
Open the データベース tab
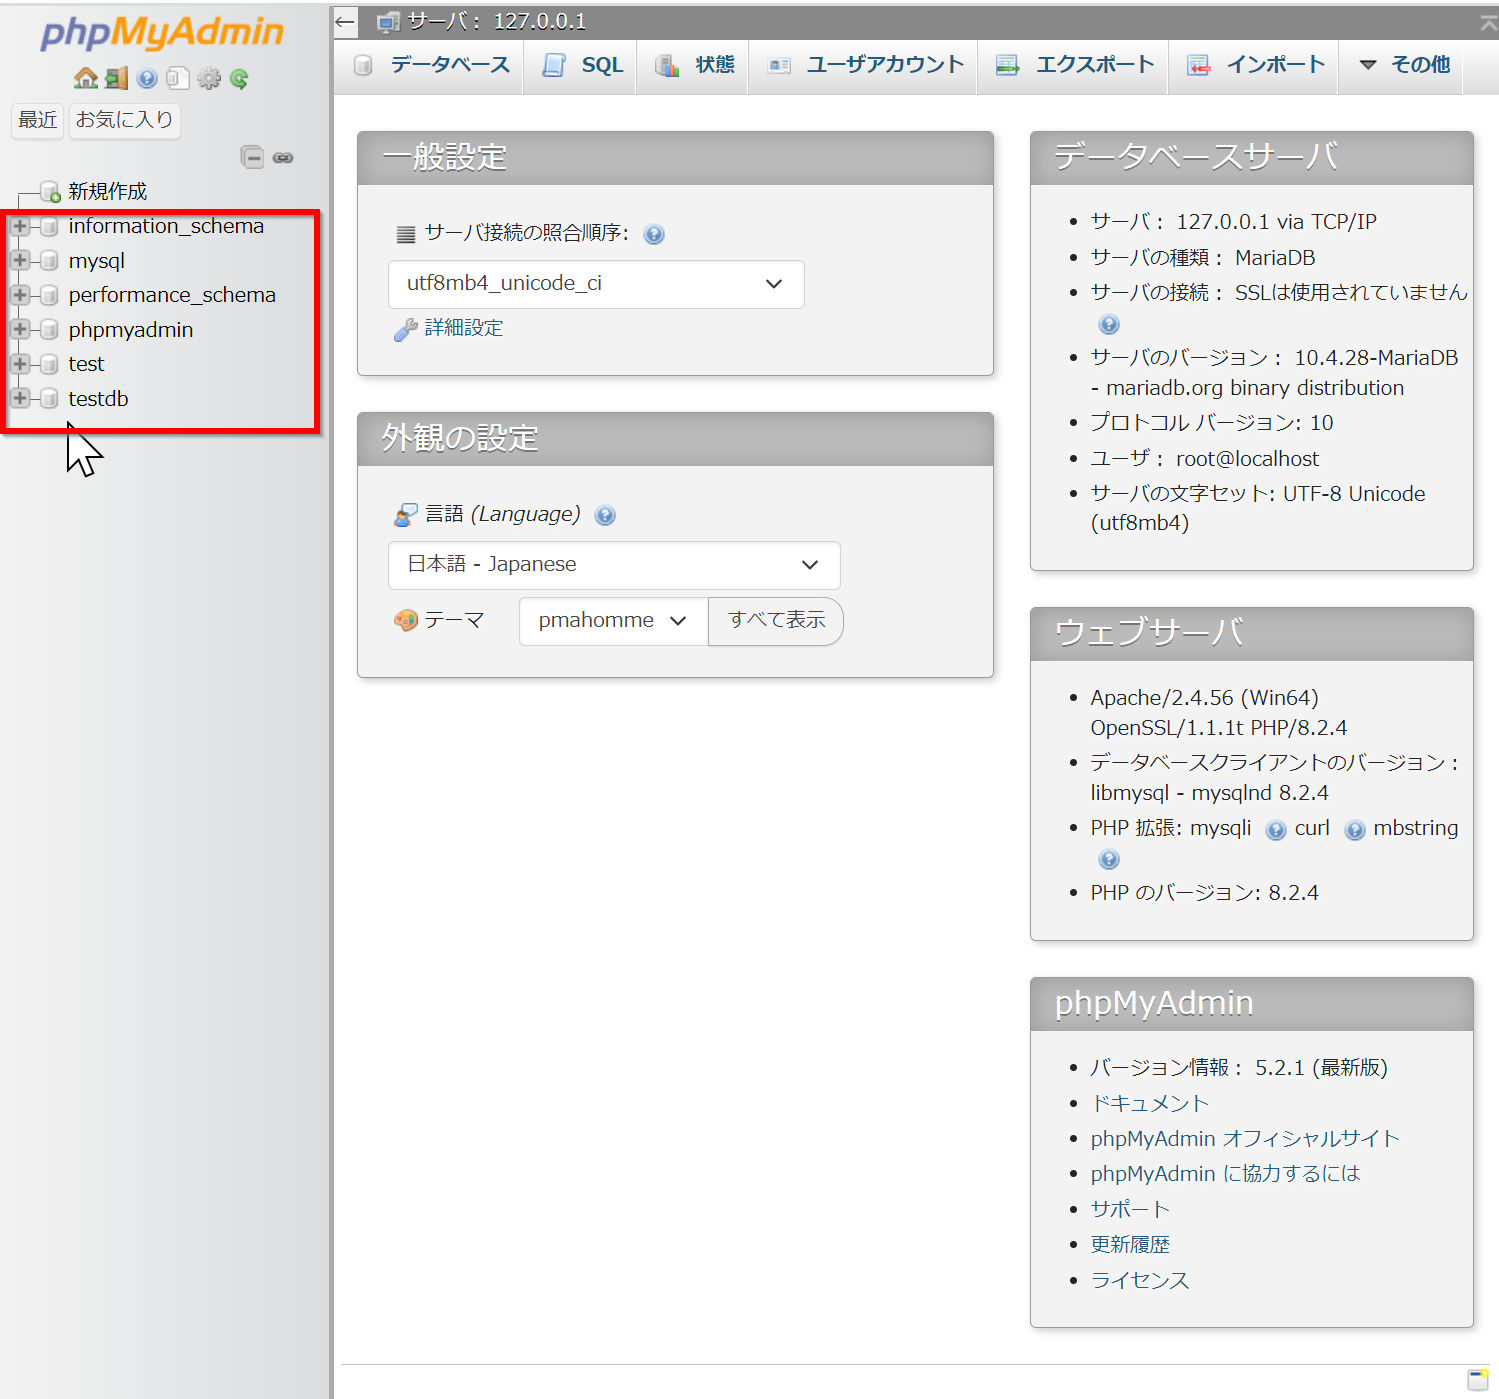[x=432, y=65]
